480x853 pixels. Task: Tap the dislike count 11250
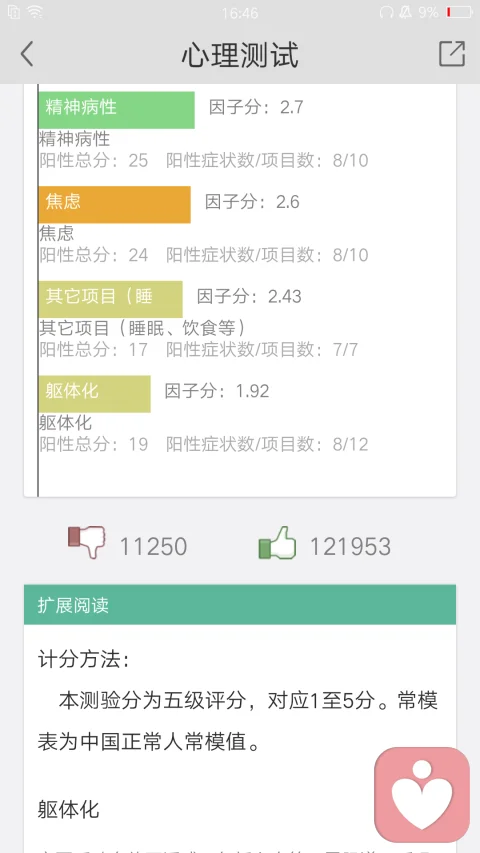[x=153, y=547]
